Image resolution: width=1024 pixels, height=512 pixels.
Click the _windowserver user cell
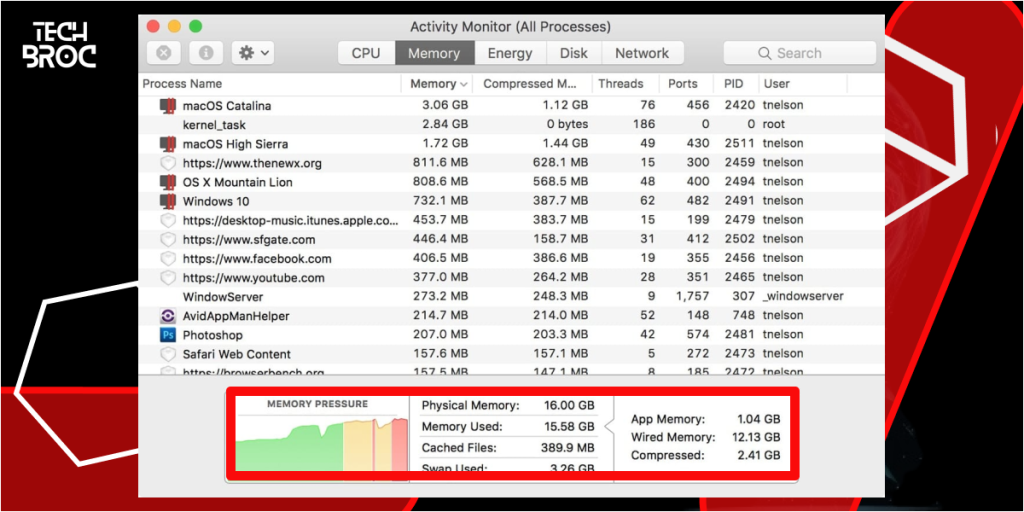click(803, 296)
